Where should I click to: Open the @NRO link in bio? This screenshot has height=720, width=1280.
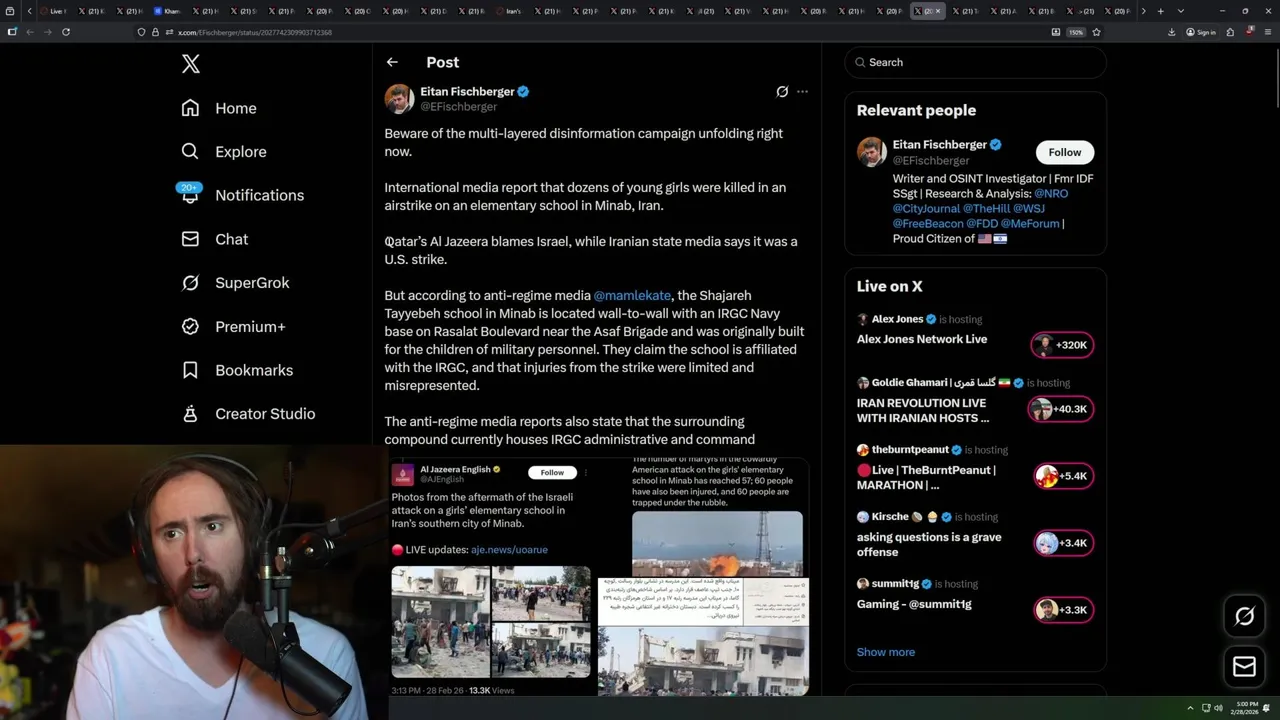1051,194
